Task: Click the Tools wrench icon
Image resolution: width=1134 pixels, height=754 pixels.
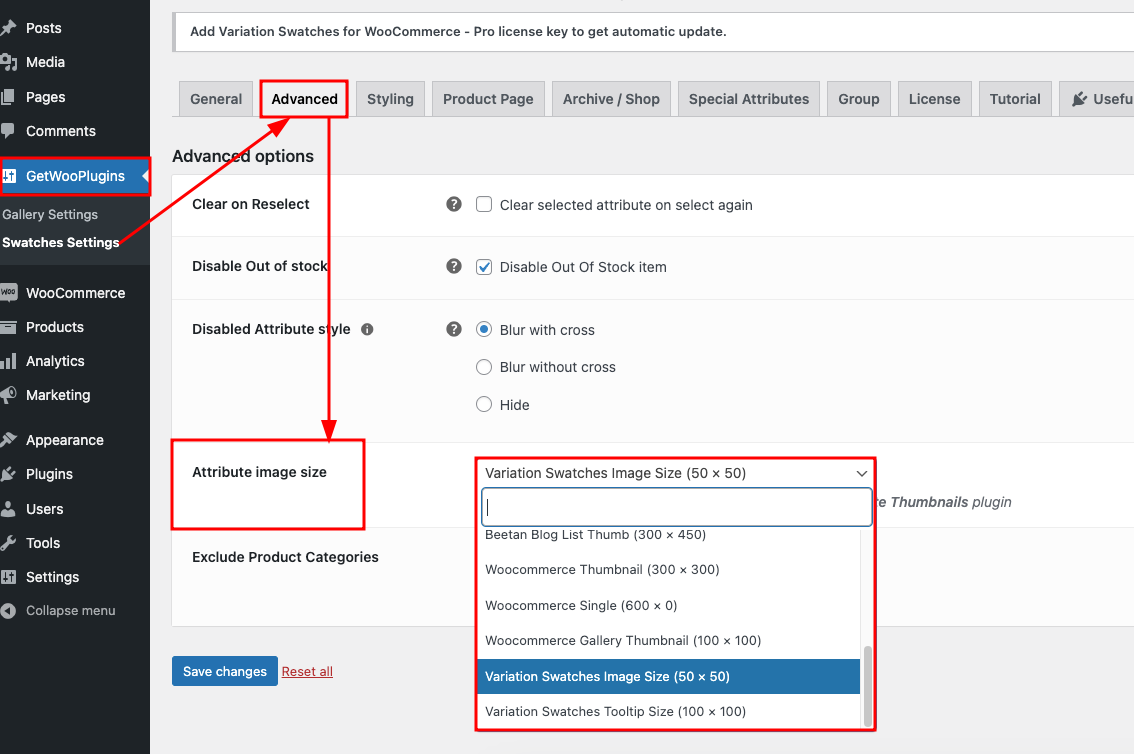Action: [x=8, y=543]
